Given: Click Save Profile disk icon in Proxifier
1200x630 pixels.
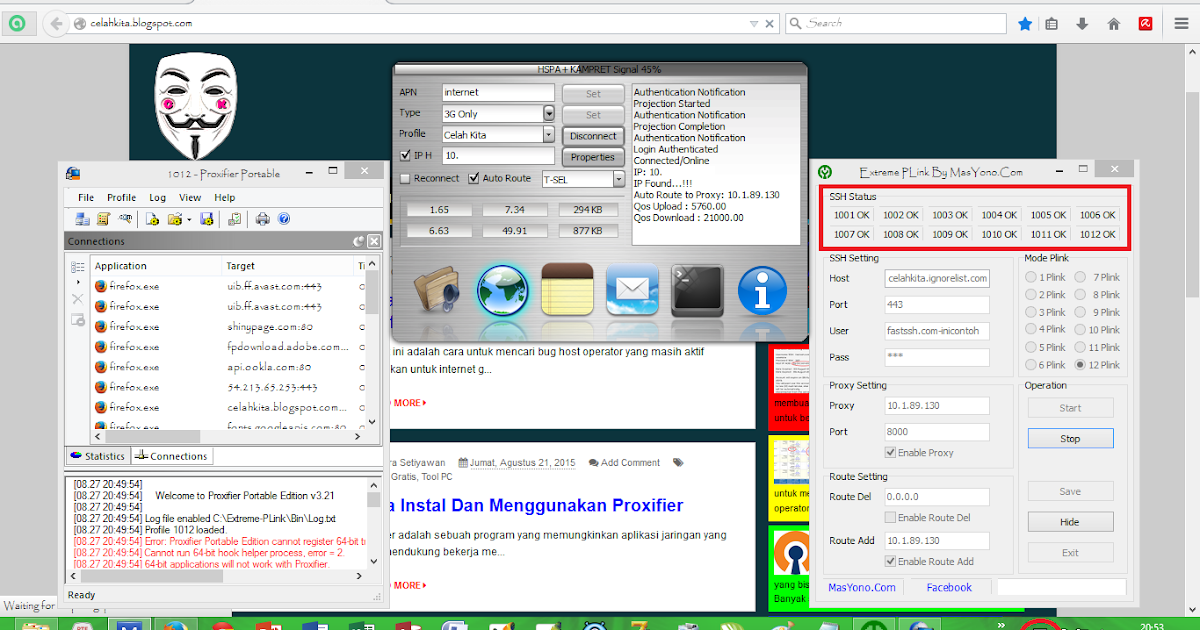Looking at the screenshot, I should coord(207,219).
